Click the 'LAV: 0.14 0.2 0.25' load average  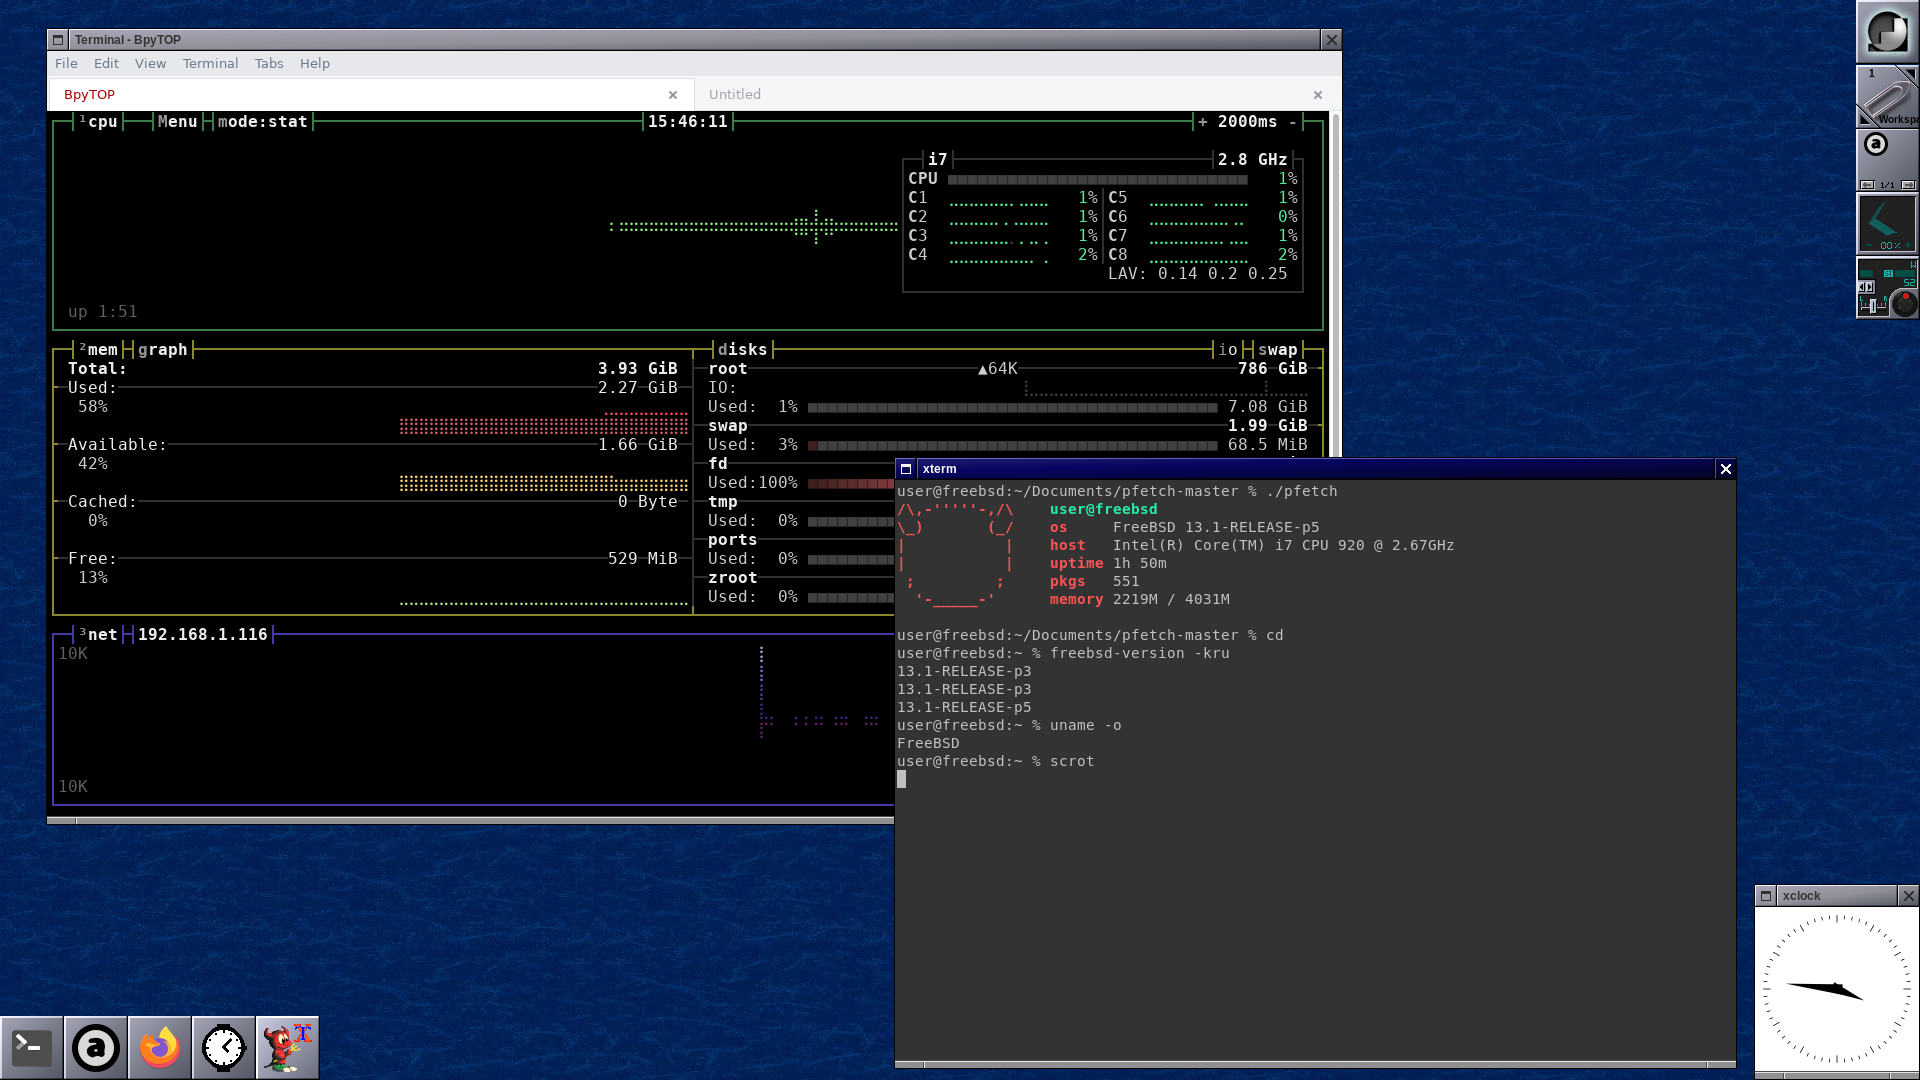1198,274
